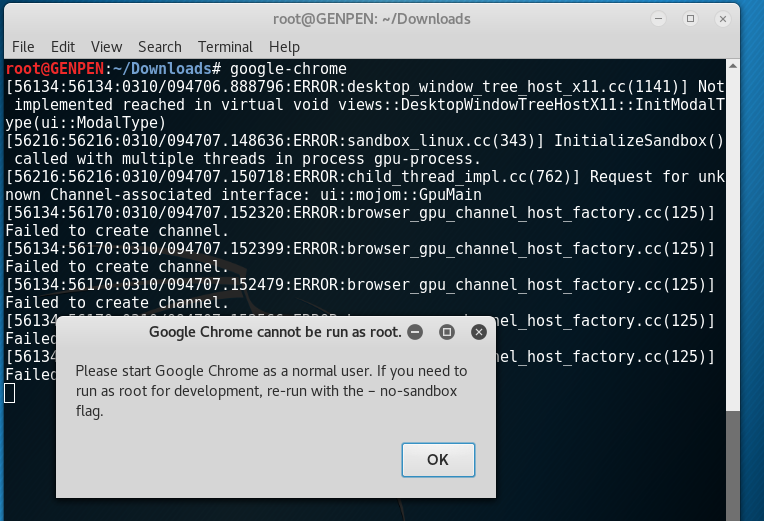The image size is (764, 521).
Task: Click the child_thread_impl.cc(762) error line
Action: click(364, 186)
